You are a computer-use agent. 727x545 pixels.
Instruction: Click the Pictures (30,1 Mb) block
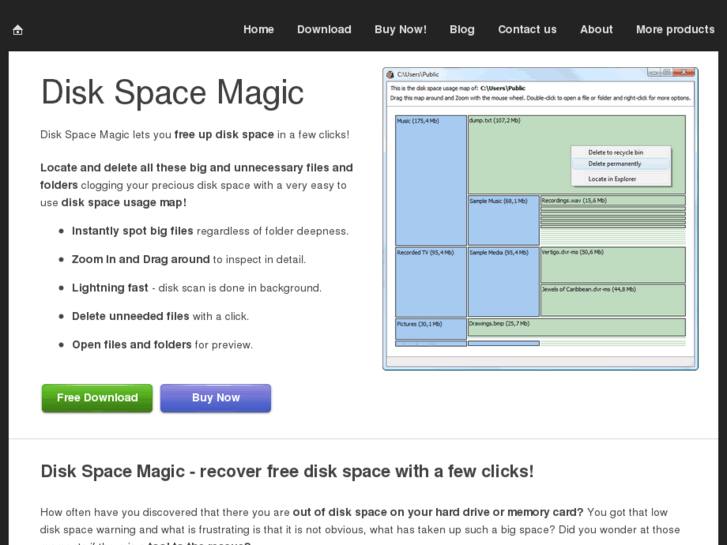[x=431, y=329]
